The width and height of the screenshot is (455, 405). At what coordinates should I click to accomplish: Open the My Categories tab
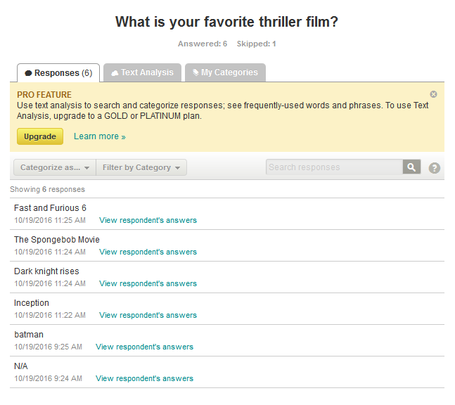pyautogui.click(x=225, y=72)
